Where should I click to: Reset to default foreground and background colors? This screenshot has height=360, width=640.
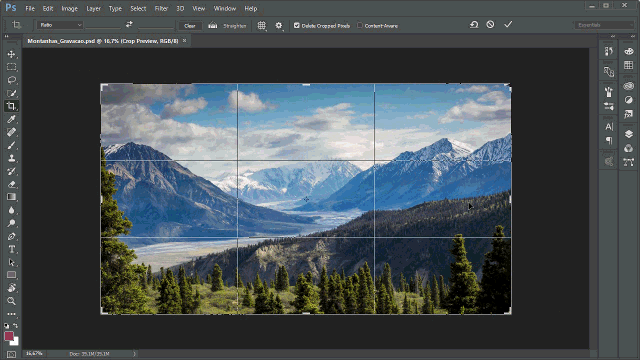(x=6, y=326)
